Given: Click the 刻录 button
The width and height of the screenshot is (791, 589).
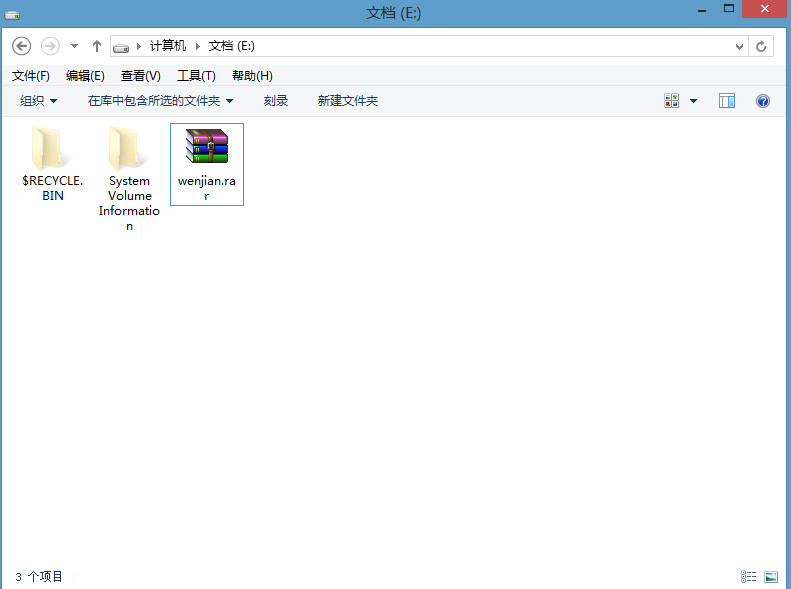Looking at the screenshot, I should [x=275, y=101].
